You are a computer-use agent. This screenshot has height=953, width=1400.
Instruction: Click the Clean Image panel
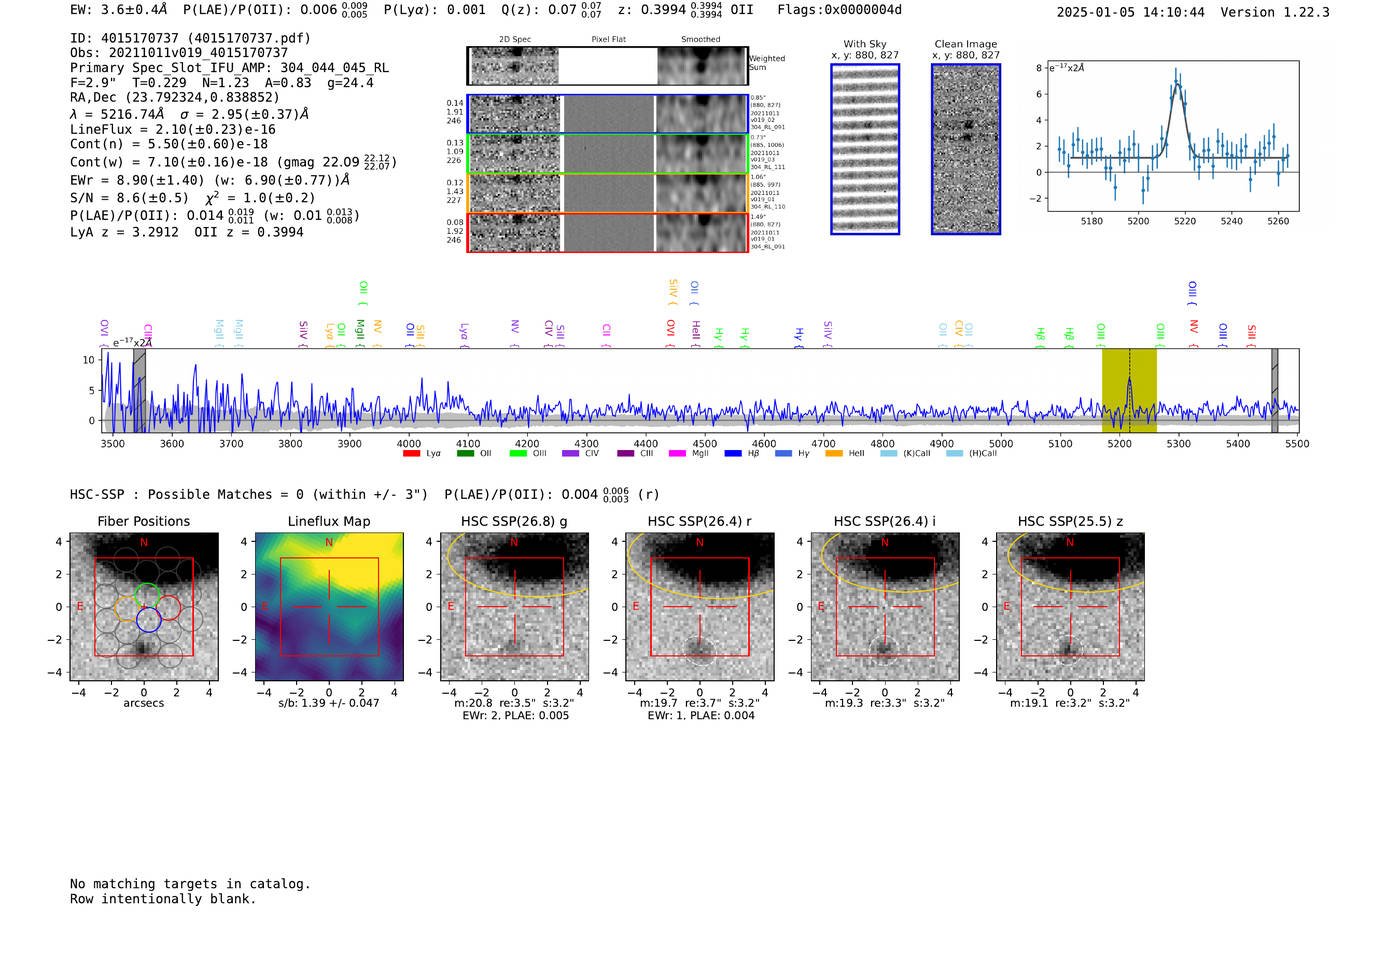[966, 149]
